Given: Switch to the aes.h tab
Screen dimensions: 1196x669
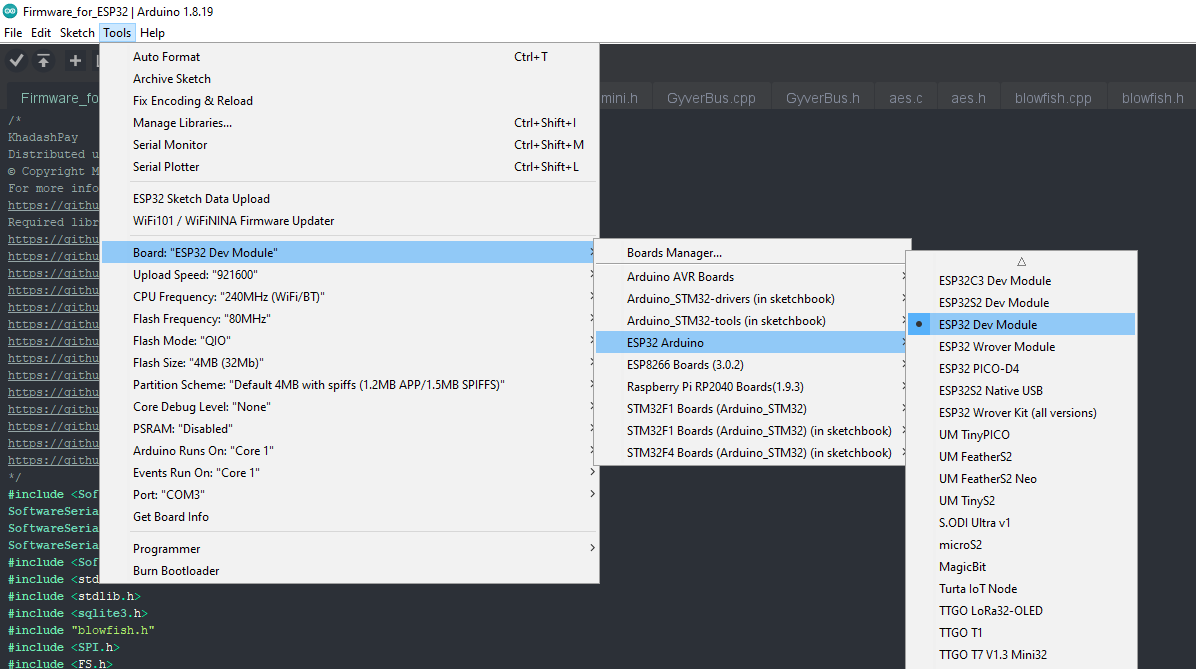Looking at the screenshot, I should tap(968, 98).
